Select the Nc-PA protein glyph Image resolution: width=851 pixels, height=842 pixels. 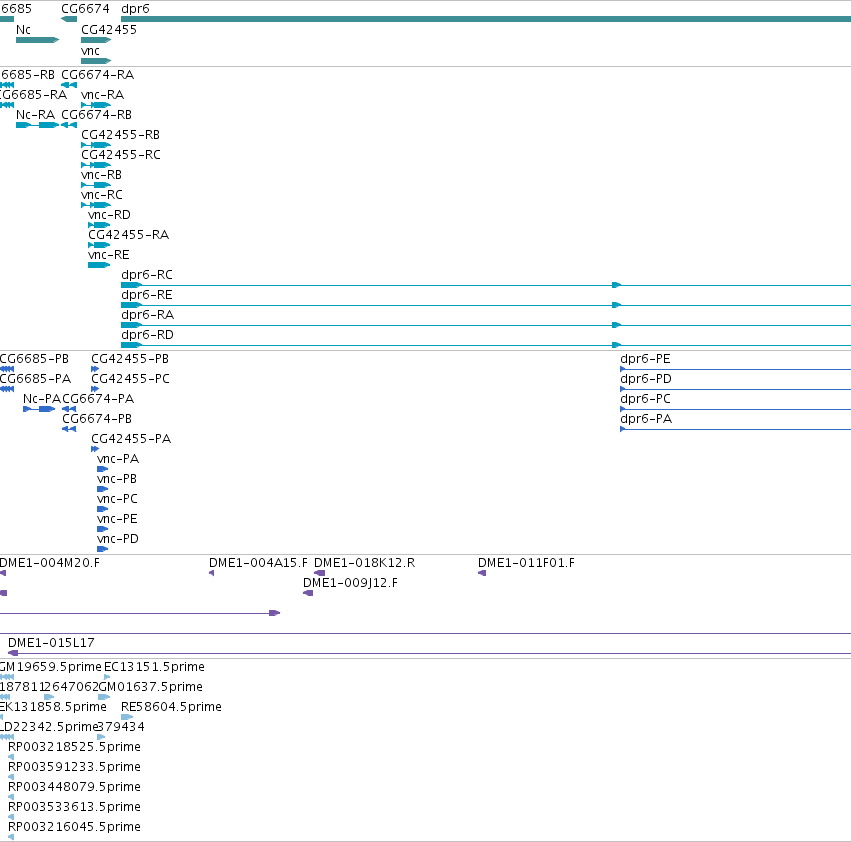[39, 409]
